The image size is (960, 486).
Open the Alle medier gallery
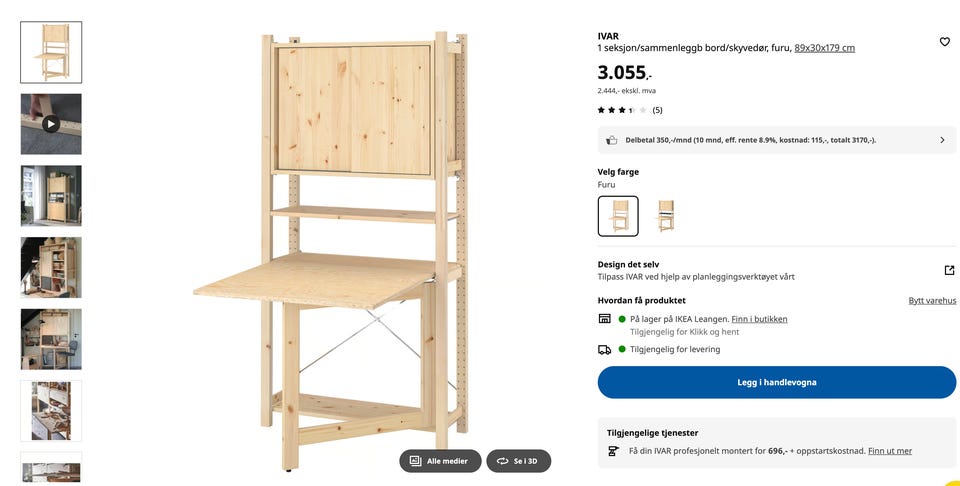[x=440, y=461]
